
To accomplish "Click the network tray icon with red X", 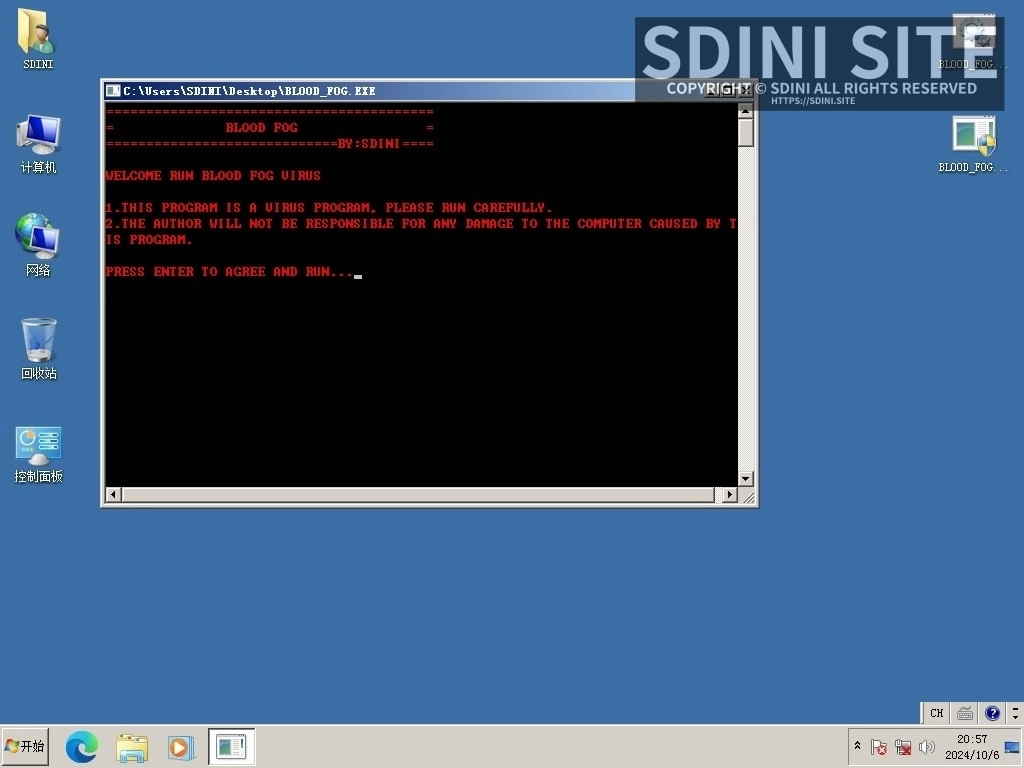I will pyautogui.click(x=903, y=746).
